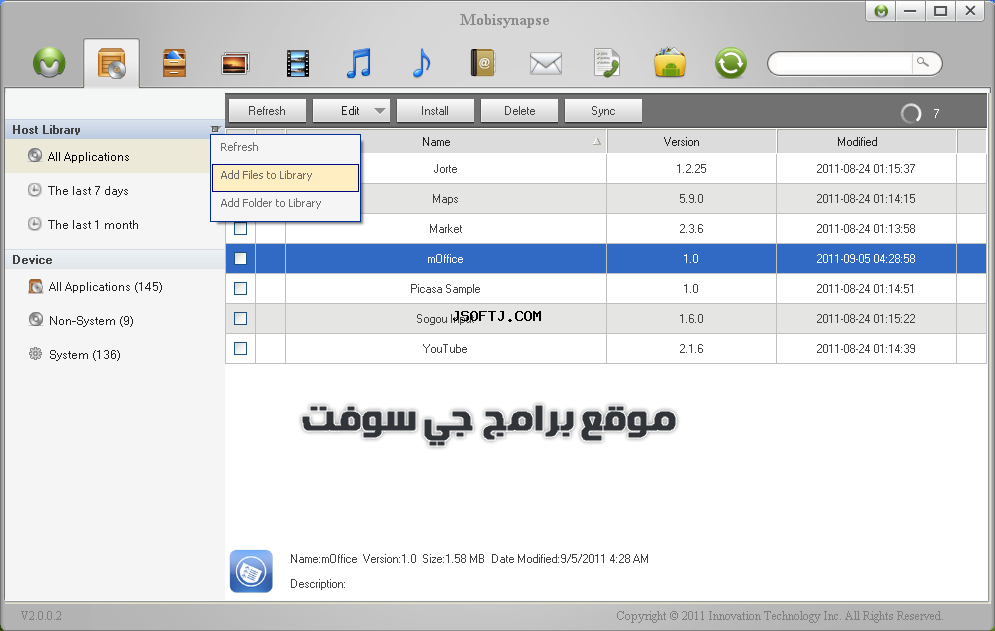Click date 2011-09-05 04:28:58 cell
Screen dimensions: 995x631
coord(866,259)
